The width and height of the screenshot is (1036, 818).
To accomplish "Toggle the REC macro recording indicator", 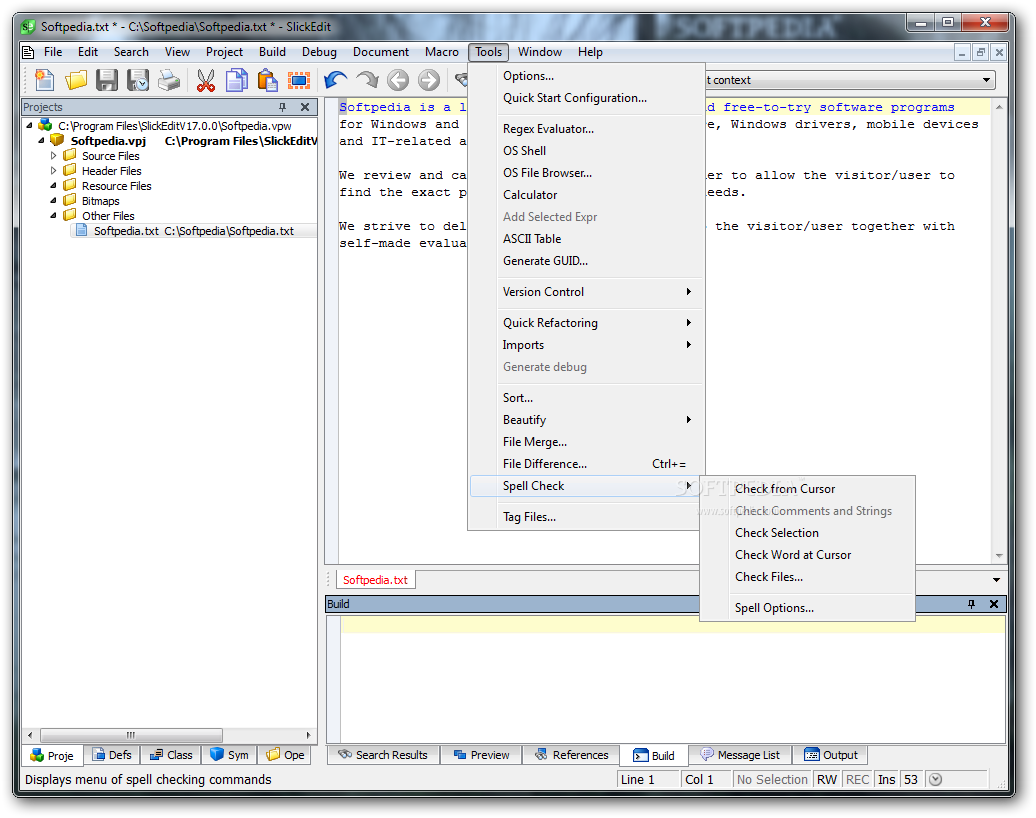I will [x=857, y=780].
